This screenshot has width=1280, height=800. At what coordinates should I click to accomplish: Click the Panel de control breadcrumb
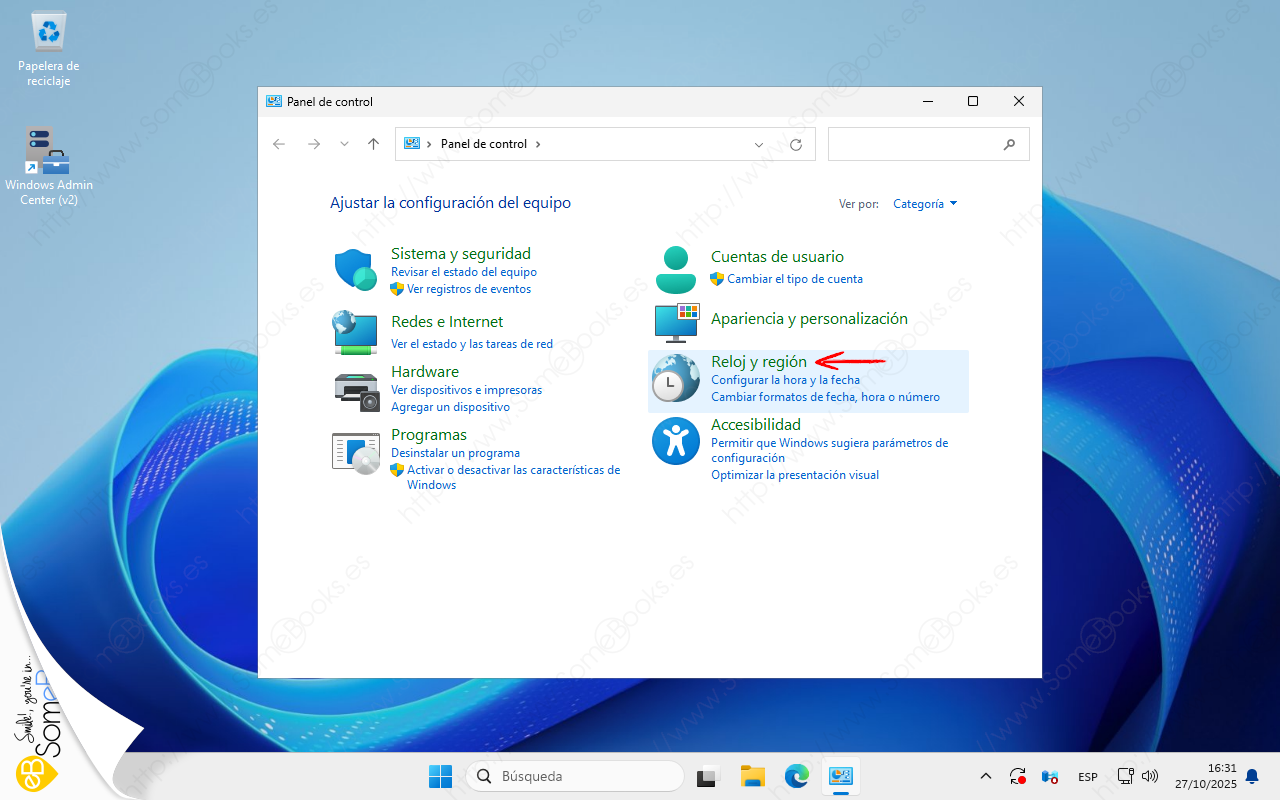click(483, 144)
